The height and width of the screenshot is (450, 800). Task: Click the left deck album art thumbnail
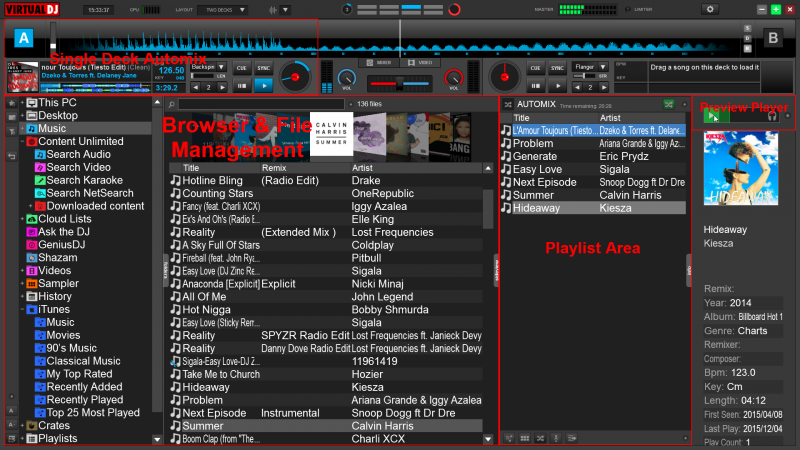coord(22,78)
